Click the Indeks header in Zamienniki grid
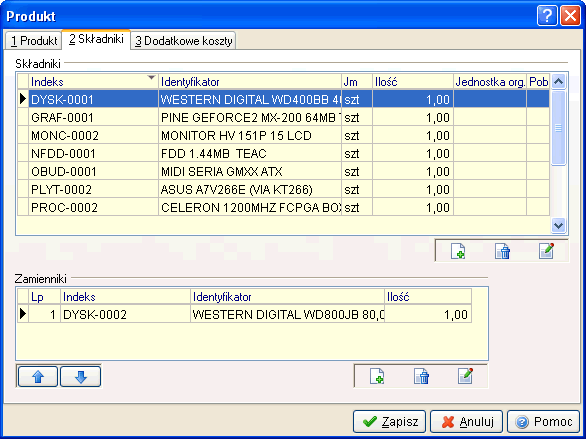The width and height of the screenshot is (586, 439). [x=125, y=297]
